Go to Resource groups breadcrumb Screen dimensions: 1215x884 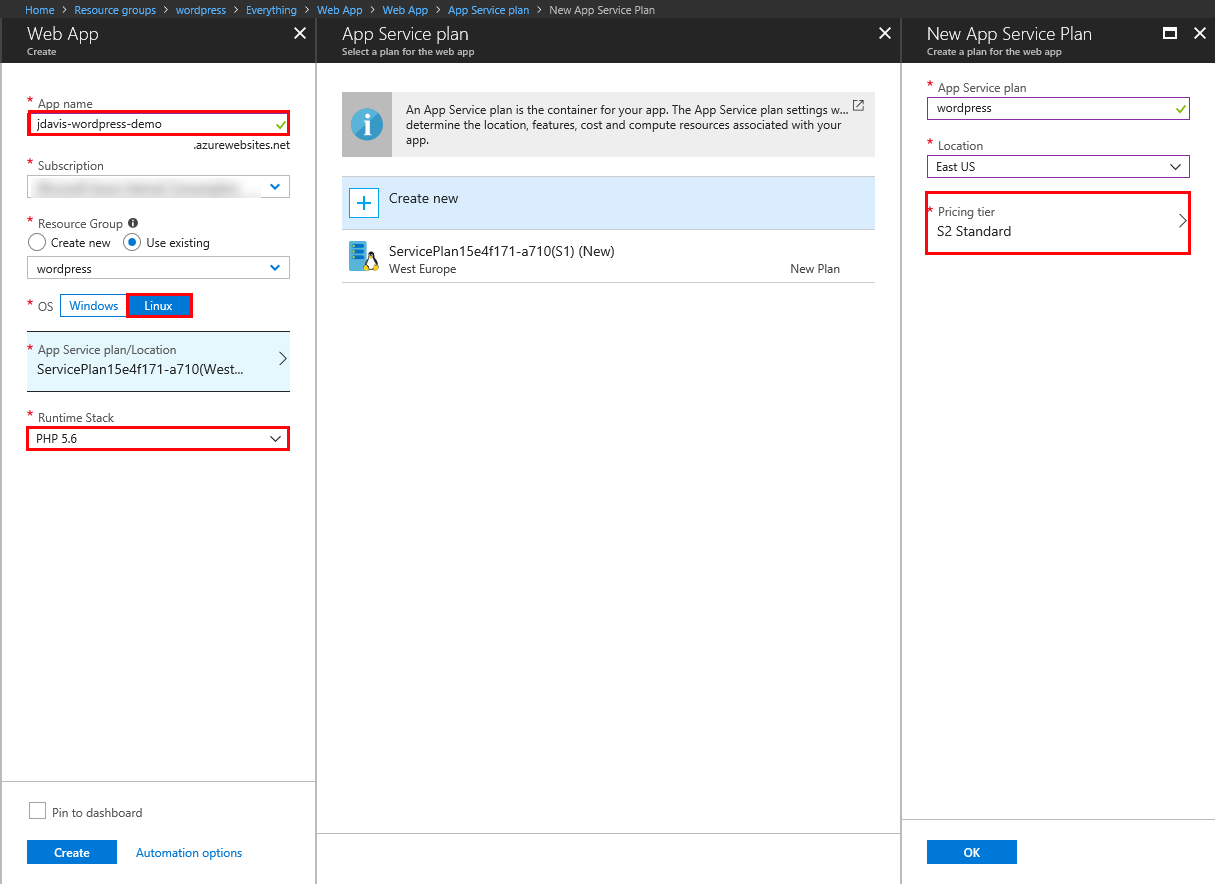(x=115, y=10)
